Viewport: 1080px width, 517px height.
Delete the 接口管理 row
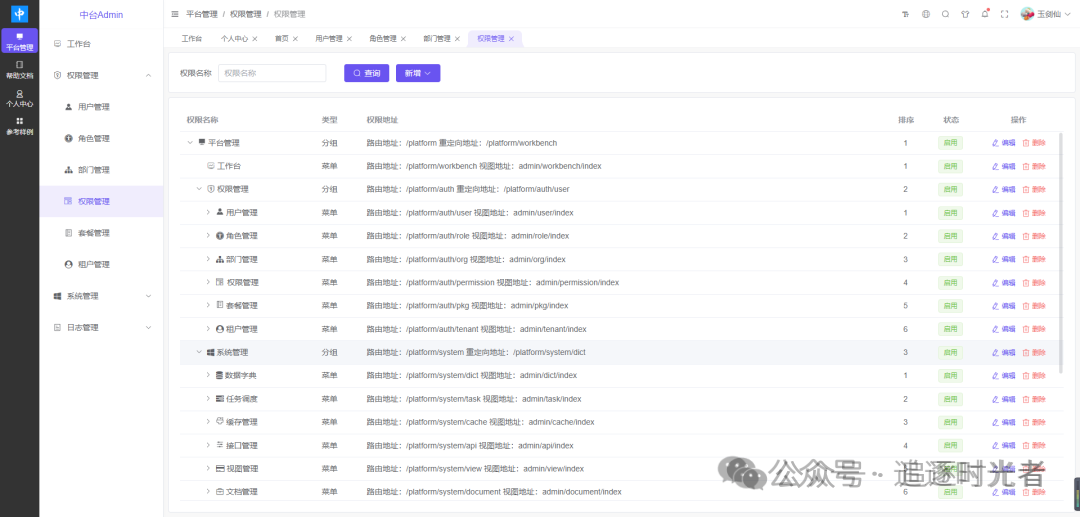[1035, 445]
